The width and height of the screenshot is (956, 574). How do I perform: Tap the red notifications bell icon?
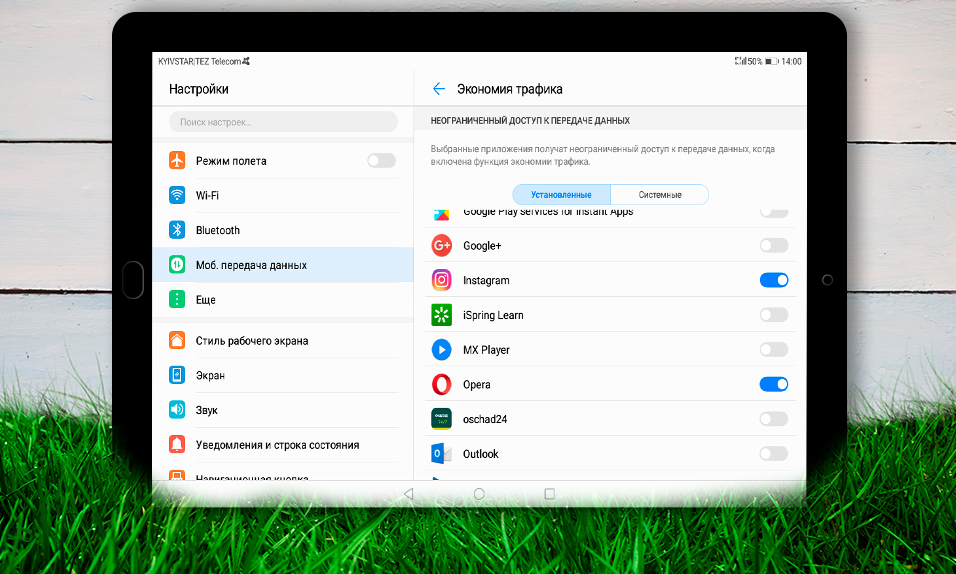point(177,445)
